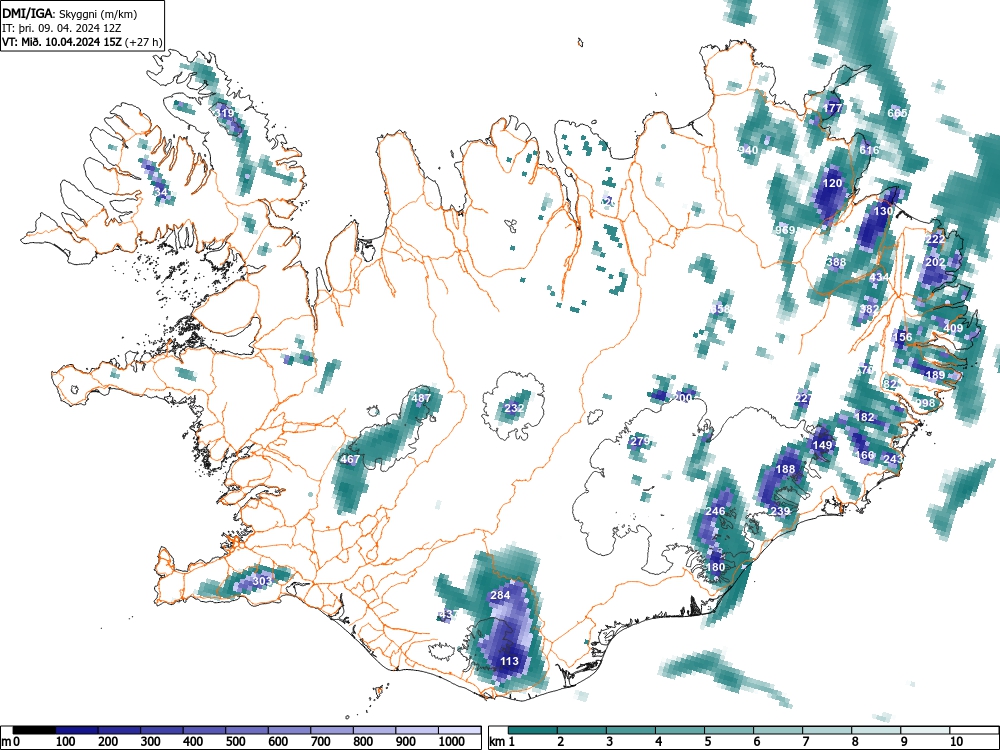Click the 166 value in the southeast
Viewport: 1000px width, 750px height.
[x=865, y=455]
